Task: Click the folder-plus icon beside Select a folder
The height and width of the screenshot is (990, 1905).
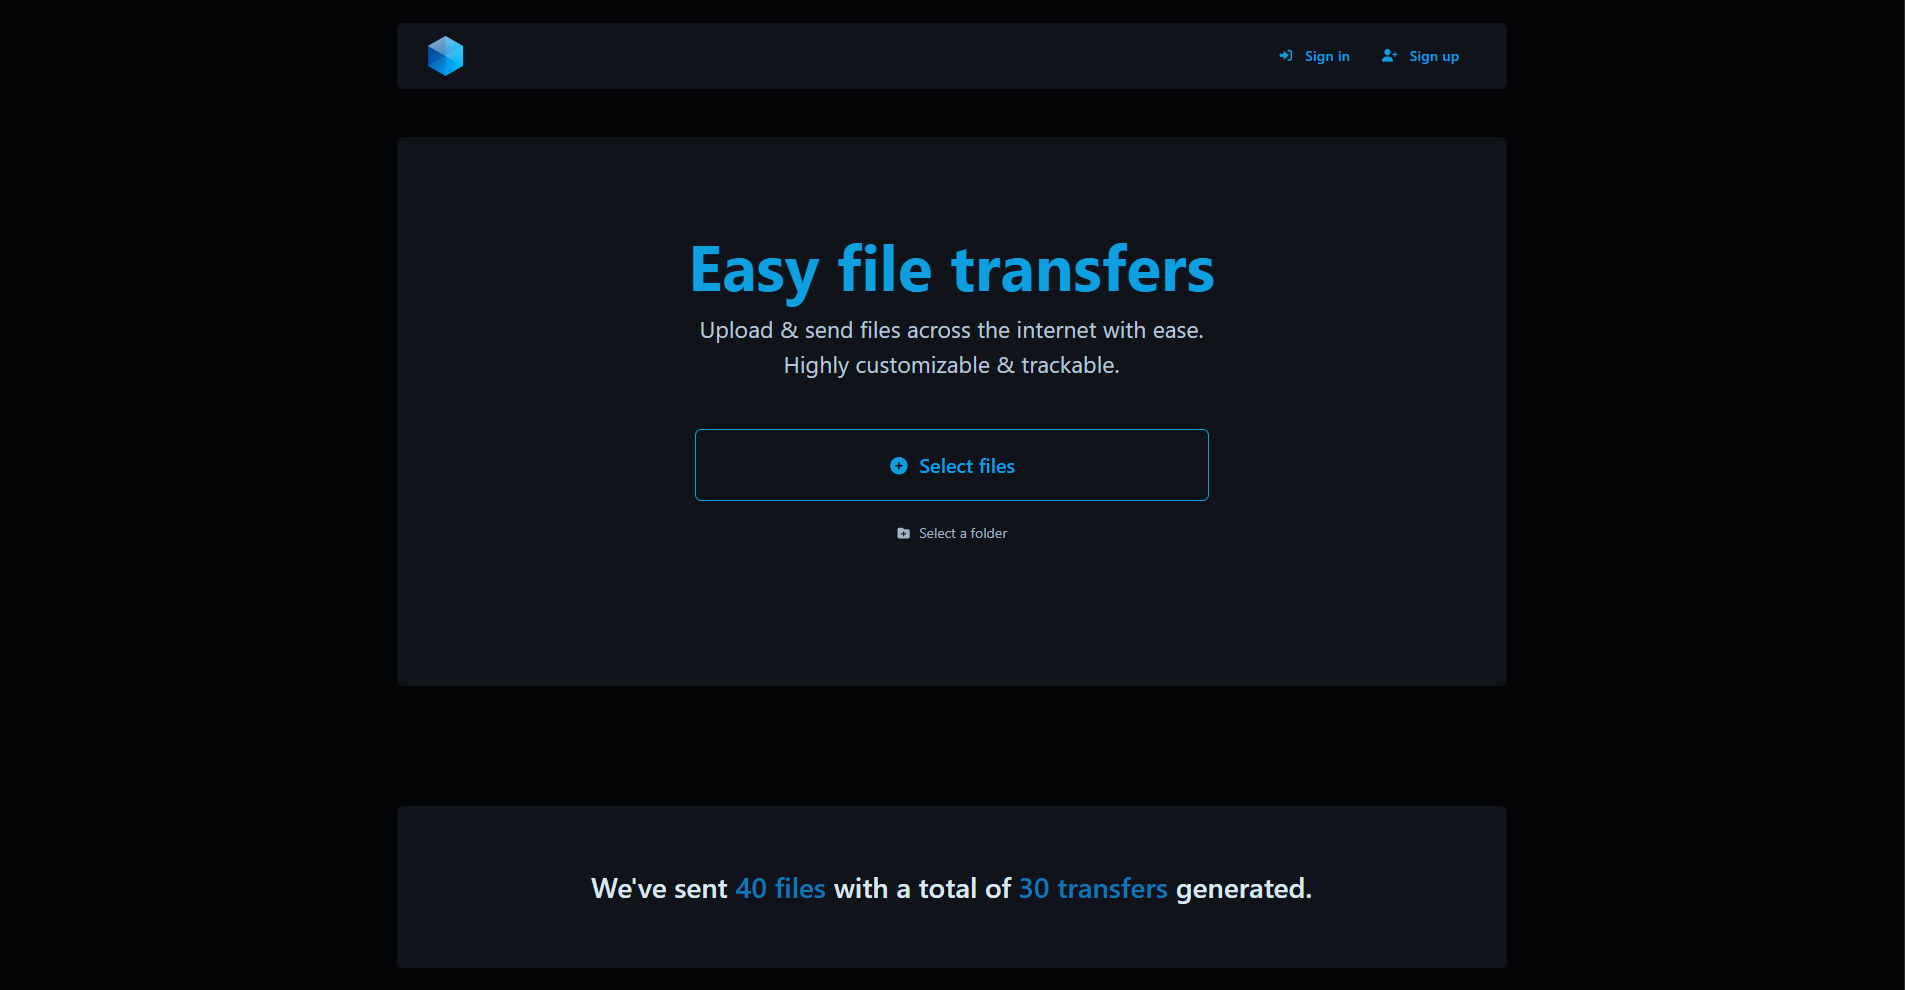Action: pos(904,534)
